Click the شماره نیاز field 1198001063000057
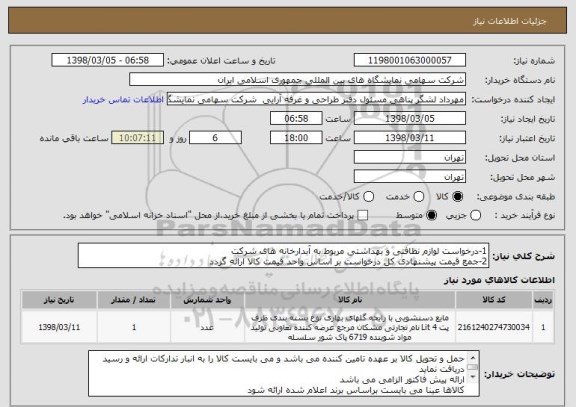Viewport: 576px width, 407px height. tap(410, 60)
